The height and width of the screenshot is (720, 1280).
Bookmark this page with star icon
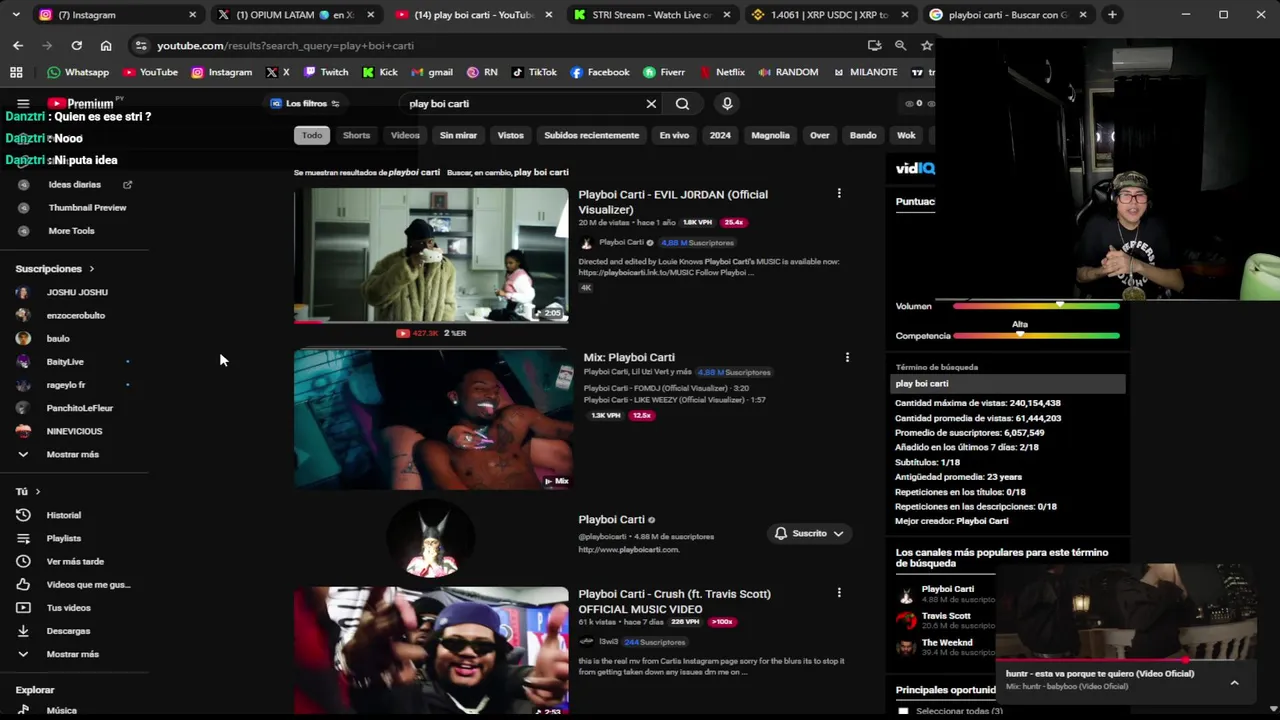(x=927, y=45)
